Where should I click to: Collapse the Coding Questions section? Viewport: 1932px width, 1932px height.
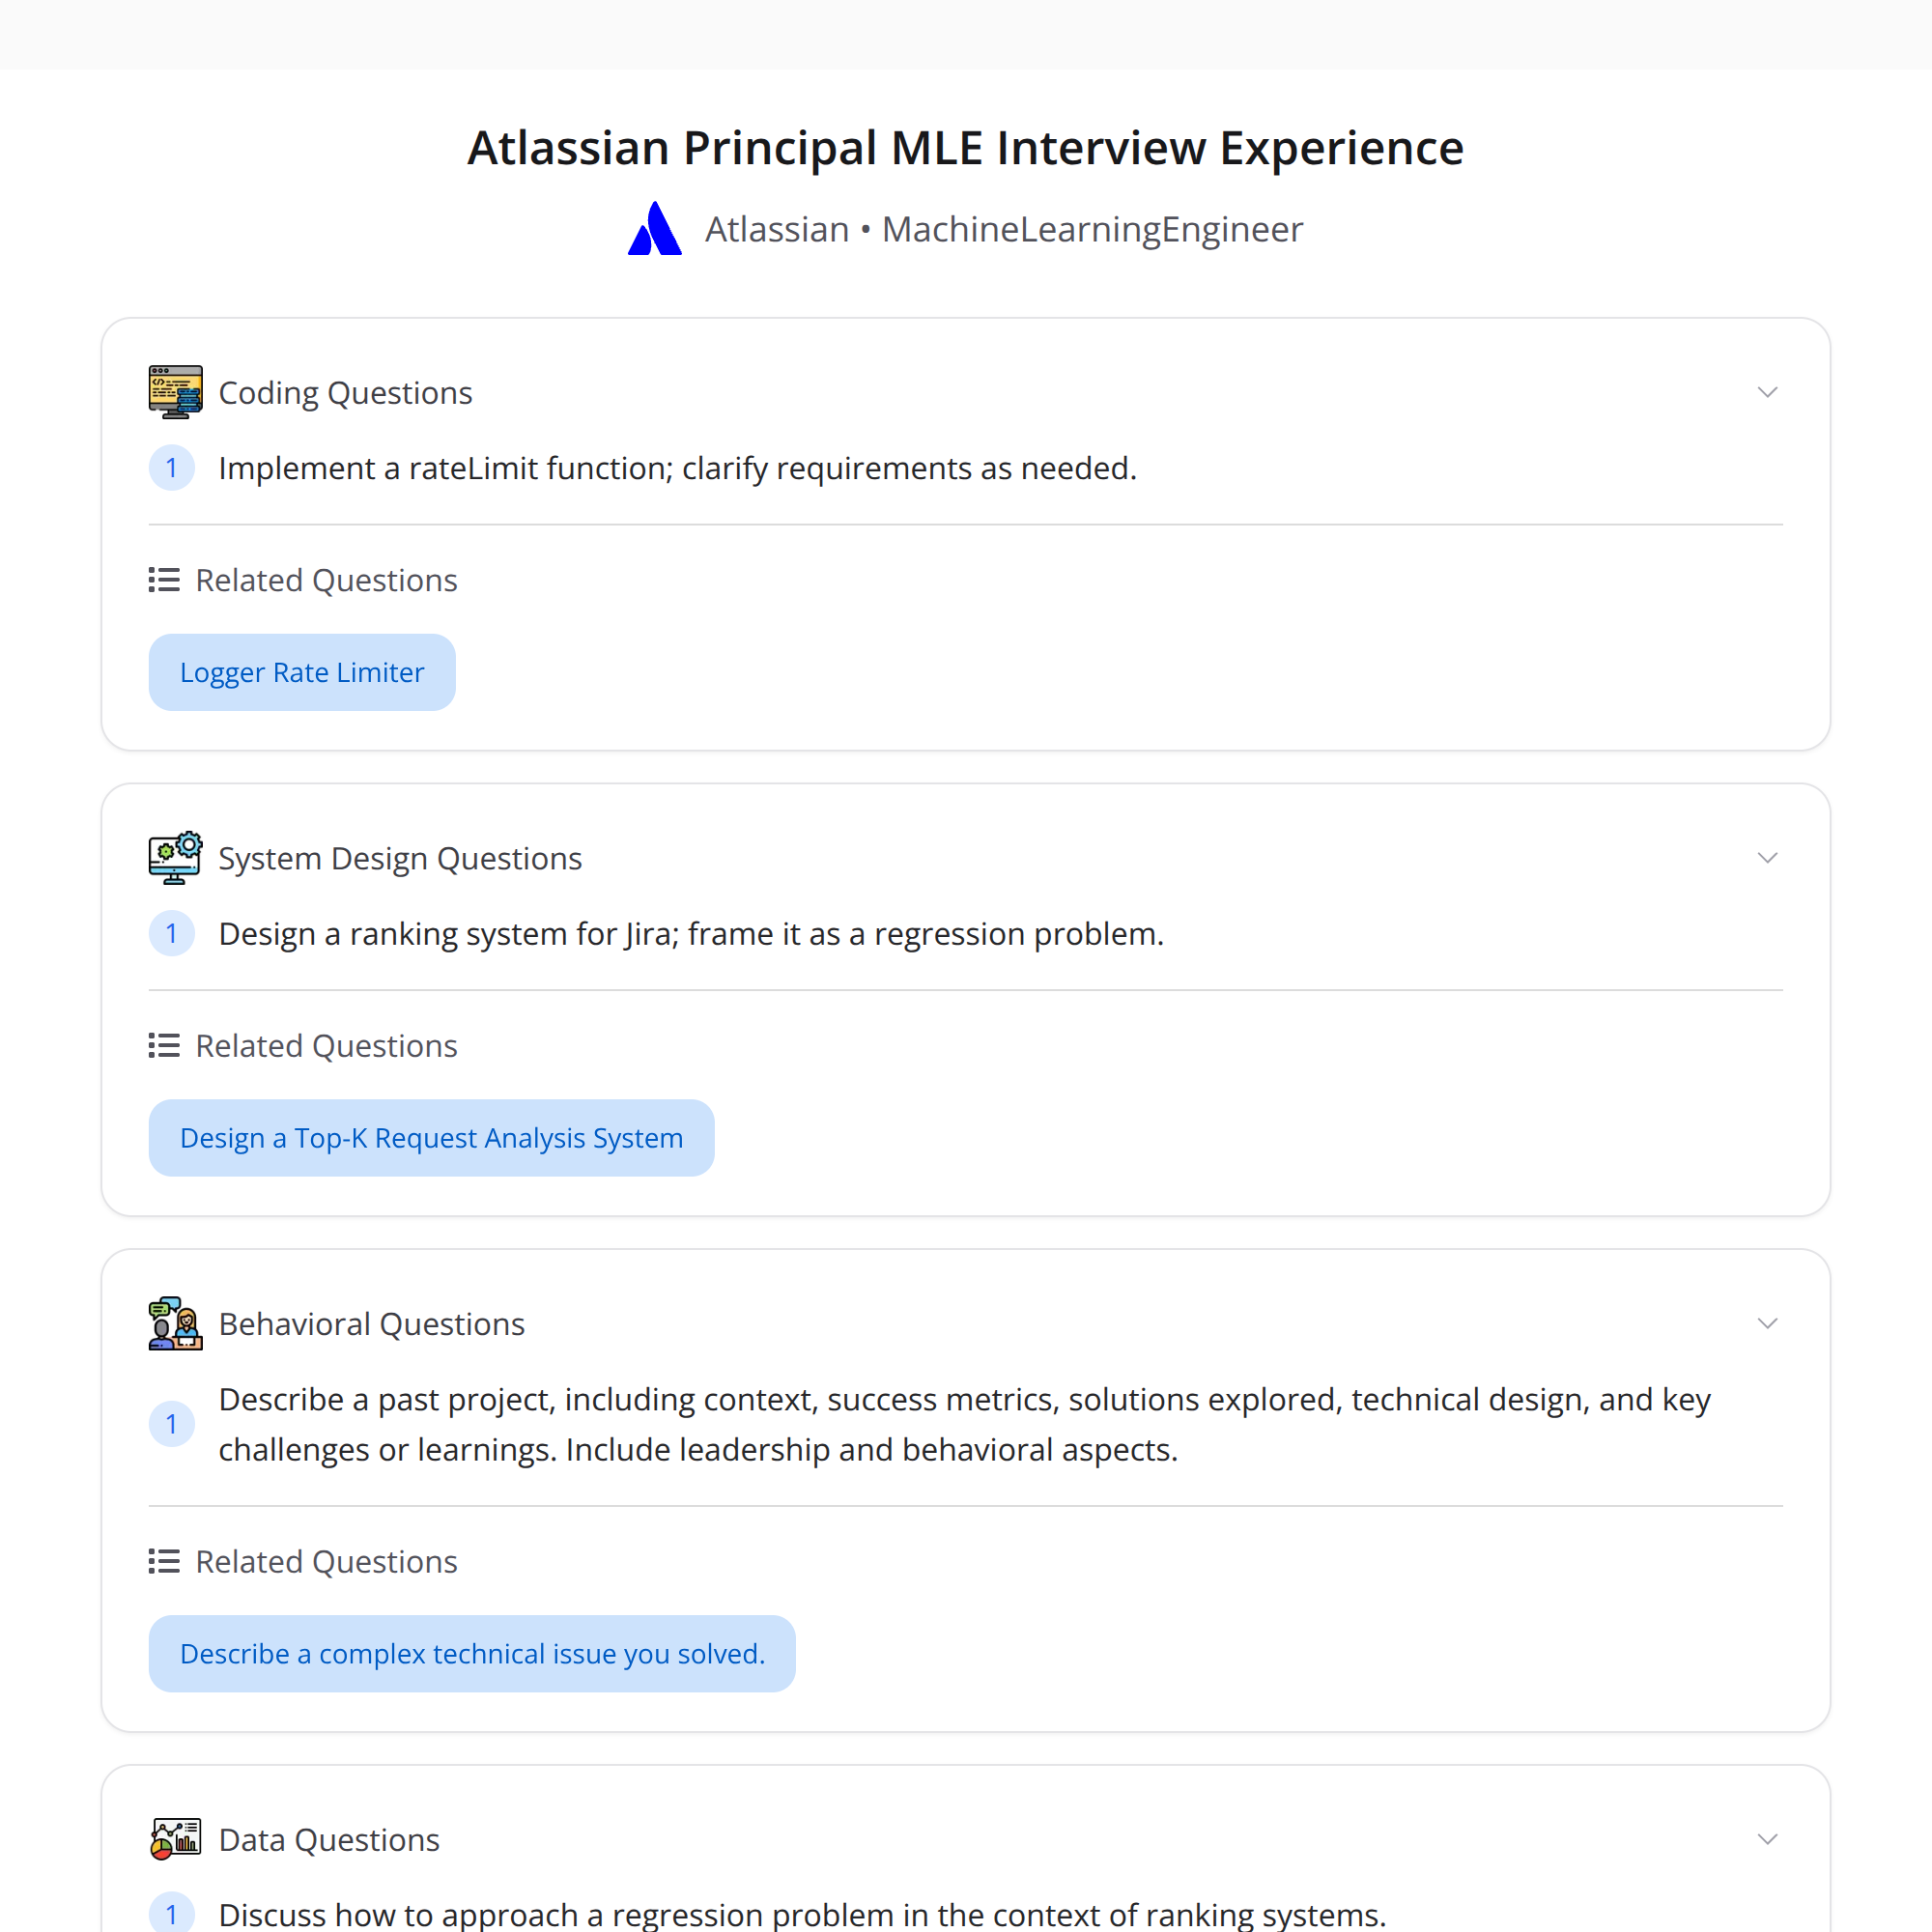coord(1767,391)
